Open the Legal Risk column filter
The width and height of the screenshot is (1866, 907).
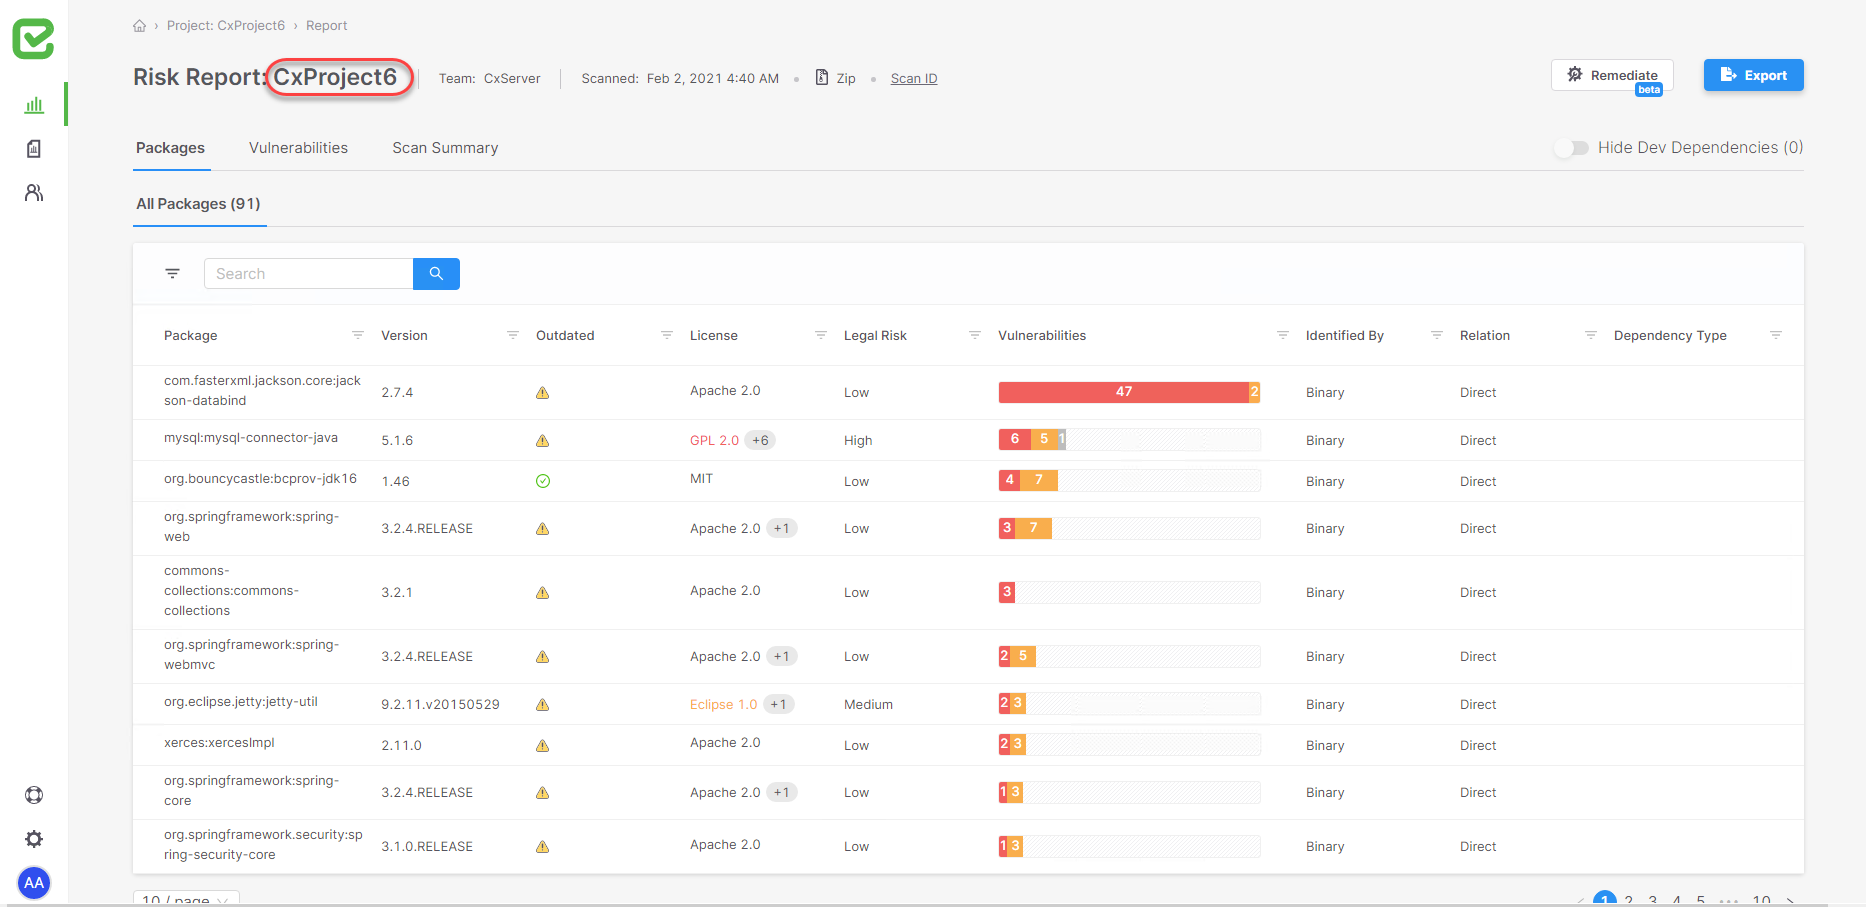pyautogui.click(x=975, y=335)
